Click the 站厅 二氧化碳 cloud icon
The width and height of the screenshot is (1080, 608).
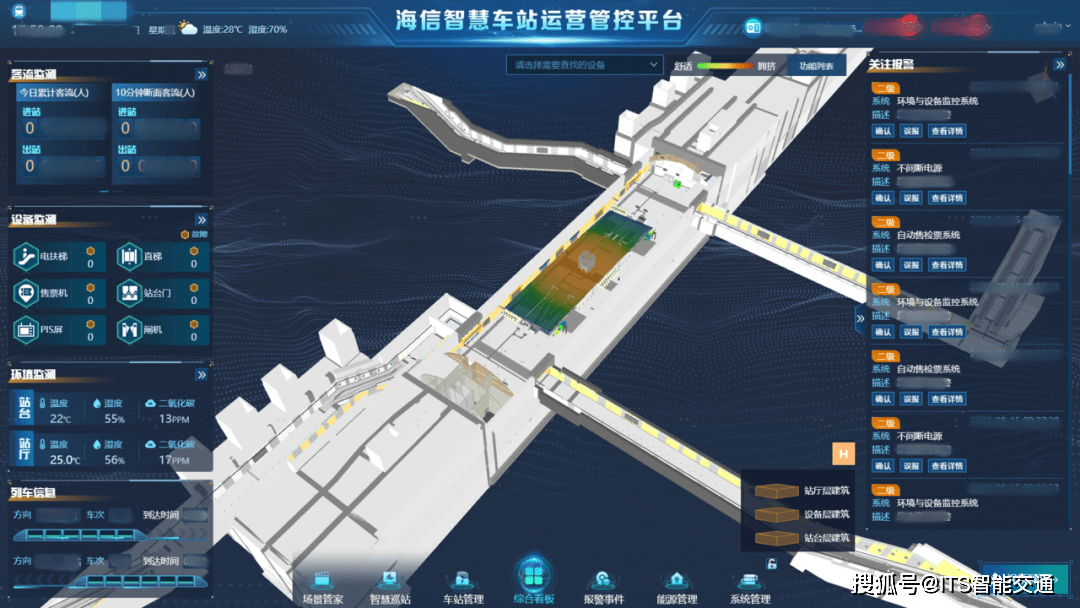150,444
